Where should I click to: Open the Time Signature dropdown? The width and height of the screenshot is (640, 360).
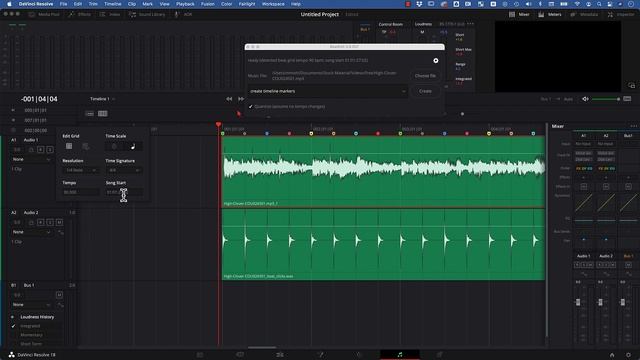coord(124,170)
